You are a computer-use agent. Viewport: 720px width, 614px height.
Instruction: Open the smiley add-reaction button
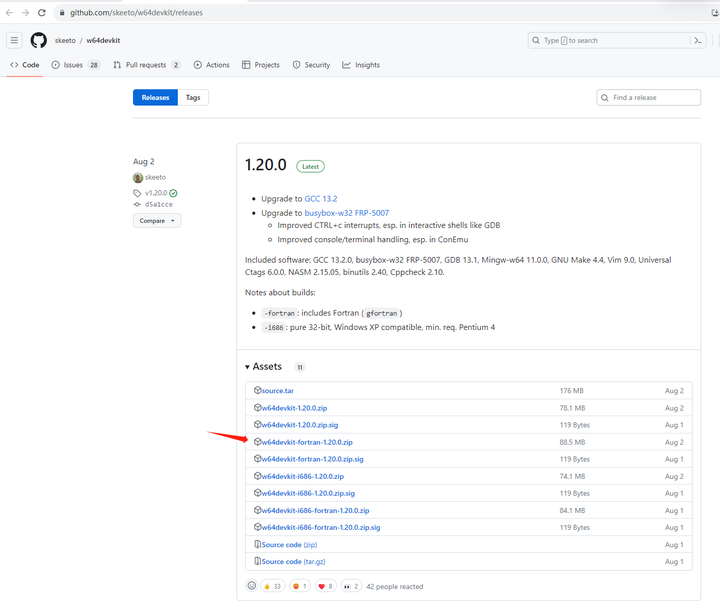(x=252, y=586)
